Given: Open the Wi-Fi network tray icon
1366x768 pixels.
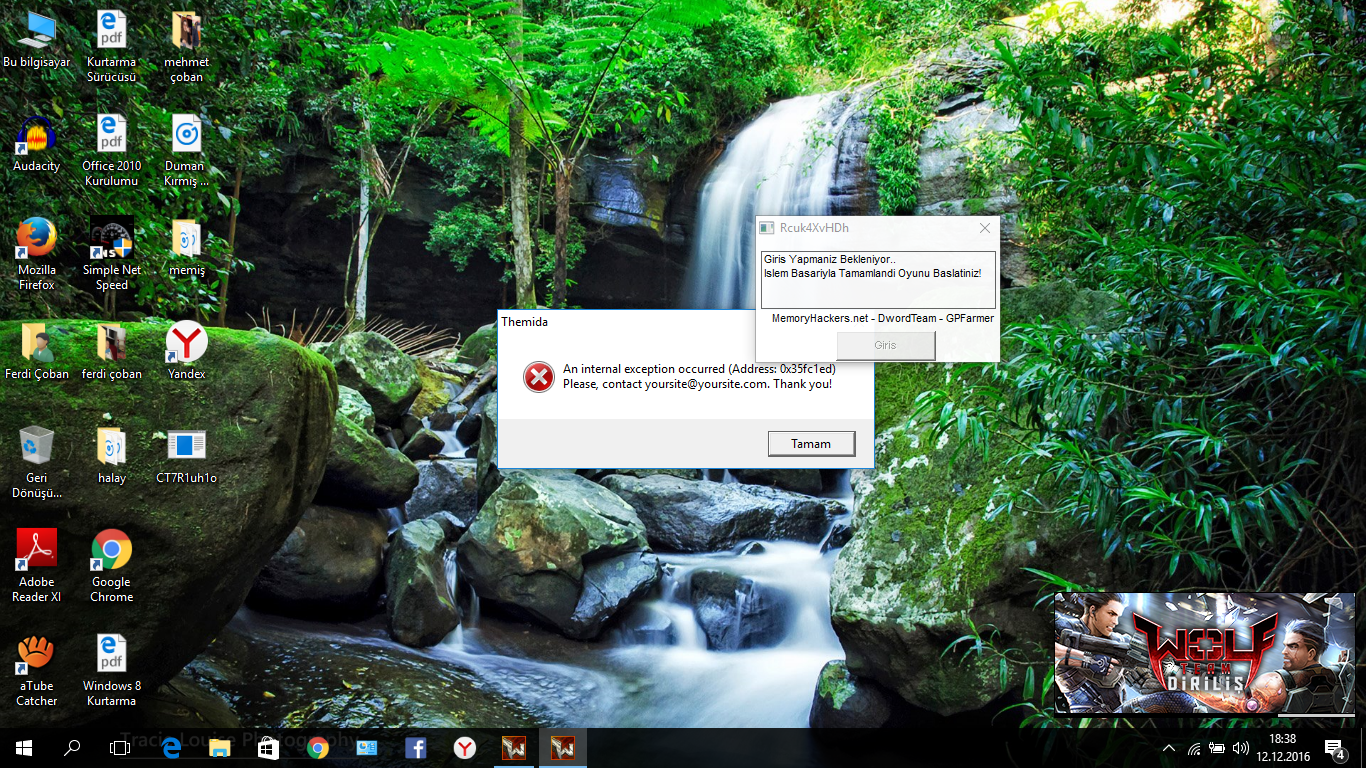Looking at the screenshot, I should [x=1194, y=748].
